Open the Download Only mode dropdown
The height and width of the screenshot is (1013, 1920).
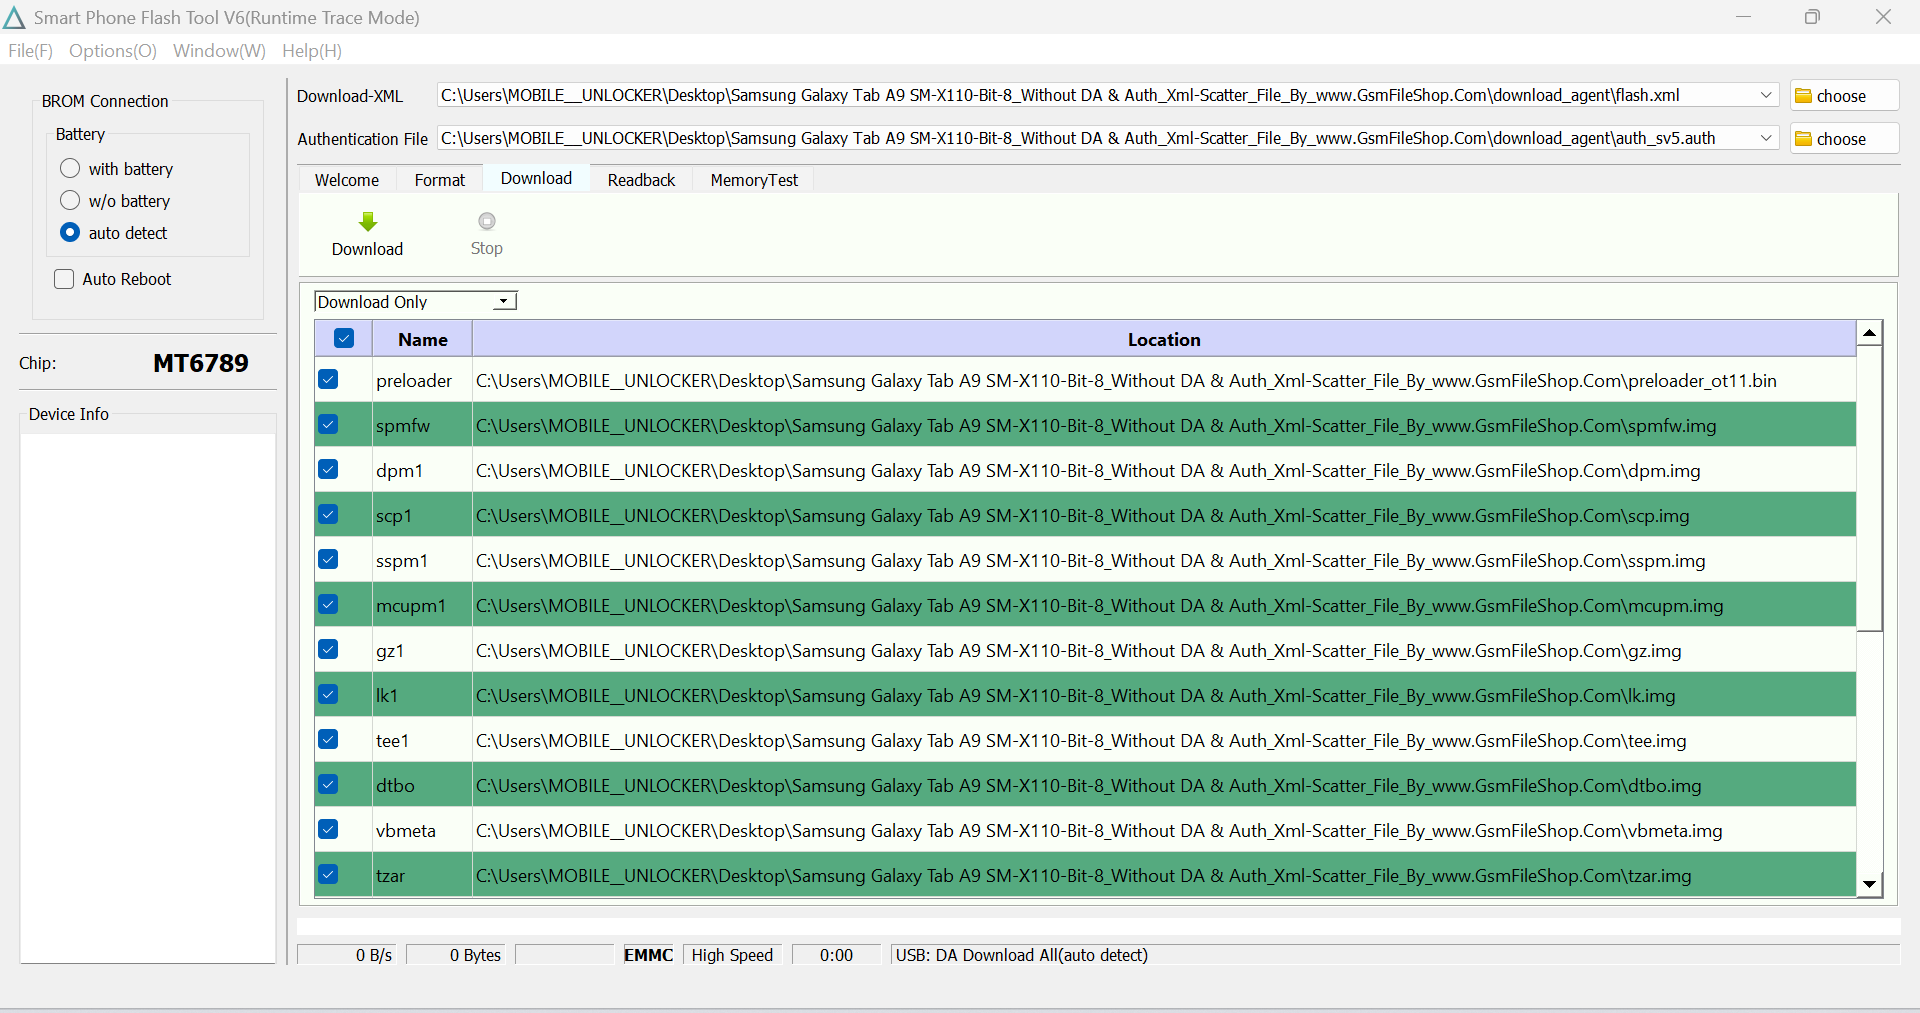pos(504,302)
